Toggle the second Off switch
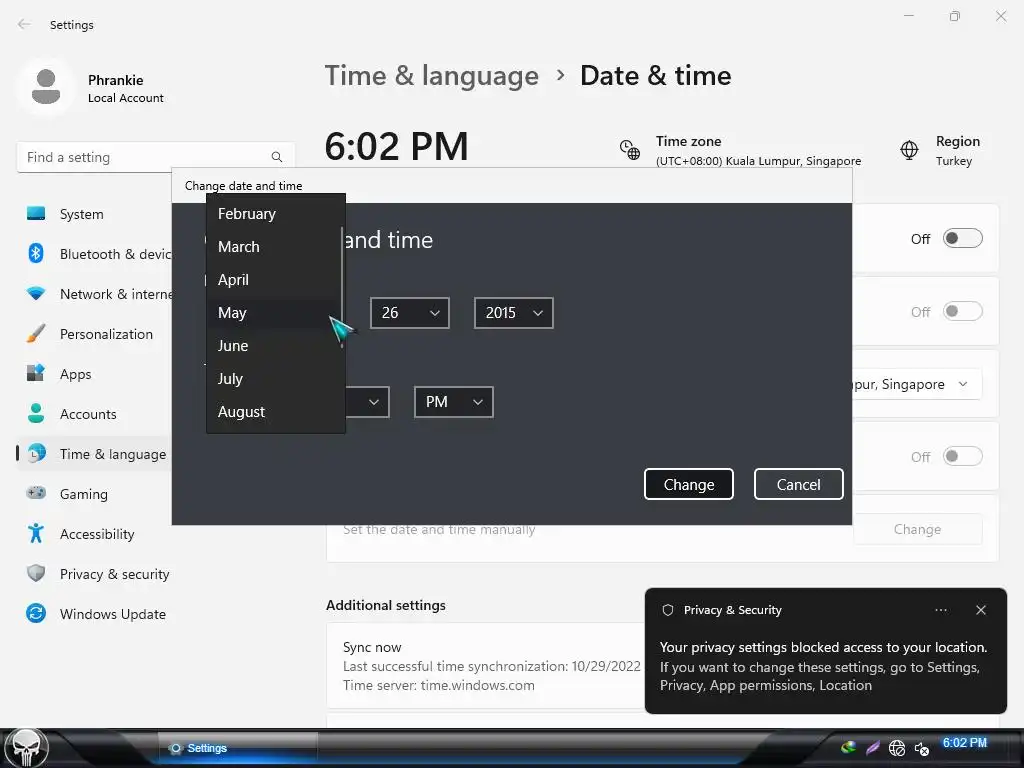1024x768 pixels. point(963,312)
